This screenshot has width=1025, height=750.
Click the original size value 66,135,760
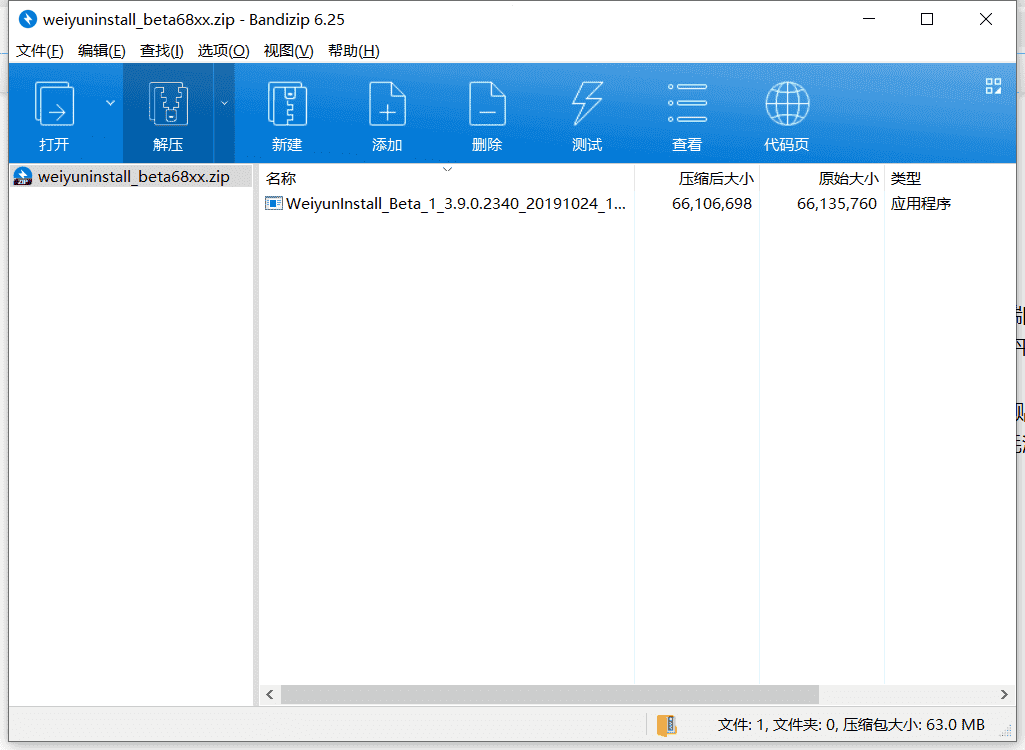click(837, 203)
